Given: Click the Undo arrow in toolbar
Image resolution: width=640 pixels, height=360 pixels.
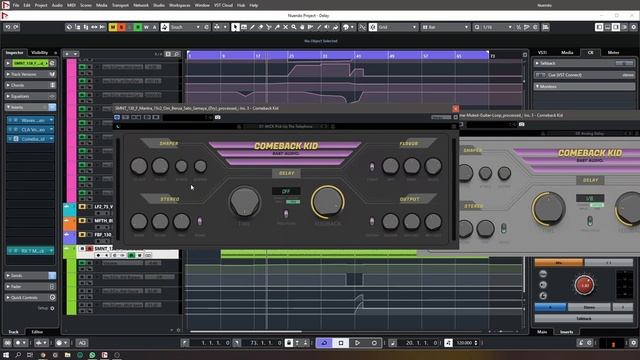Looking at the screenshot, I should click(x=7, y=27).
